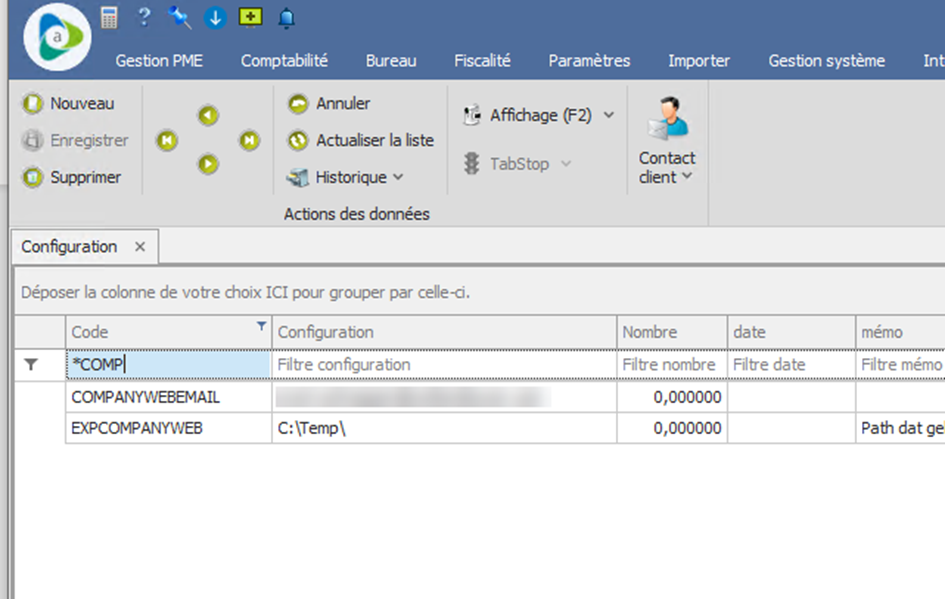Click Actualiser la liste
This screenshot has height=599, width=945.
(360, 140)
